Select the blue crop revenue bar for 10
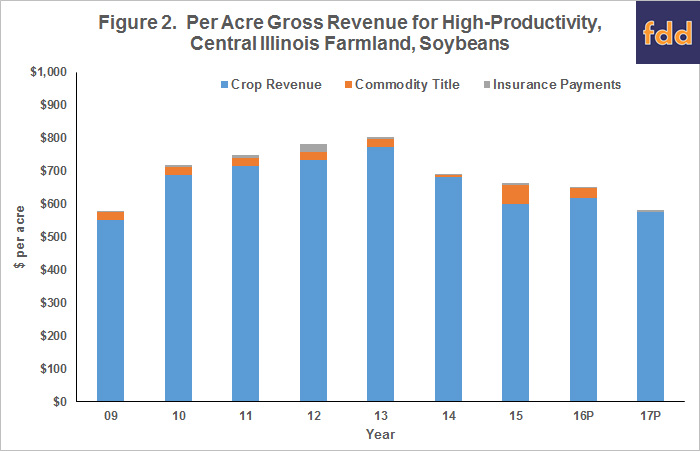The height and width of the screenshot is (451, 700). (178, 288)
